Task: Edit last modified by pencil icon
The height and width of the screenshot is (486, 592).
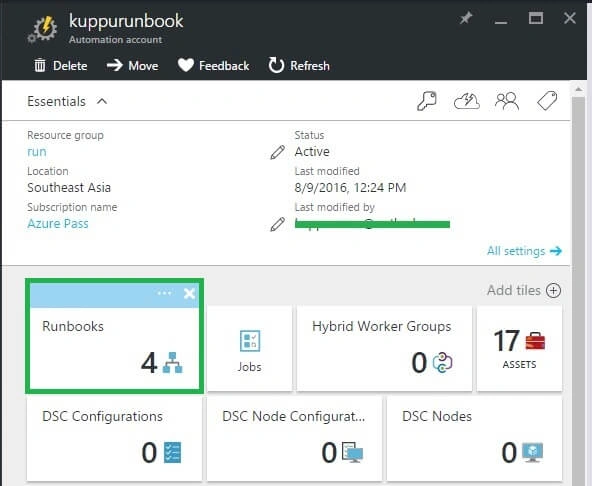Action: 278,224
